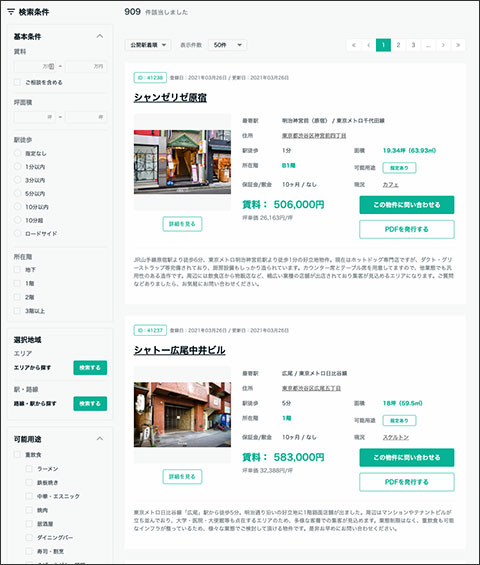The height and width of the screenshot is (565, 480).
Task: Open シャトー広尾中井ビル property title link
Action: point(179,350)
